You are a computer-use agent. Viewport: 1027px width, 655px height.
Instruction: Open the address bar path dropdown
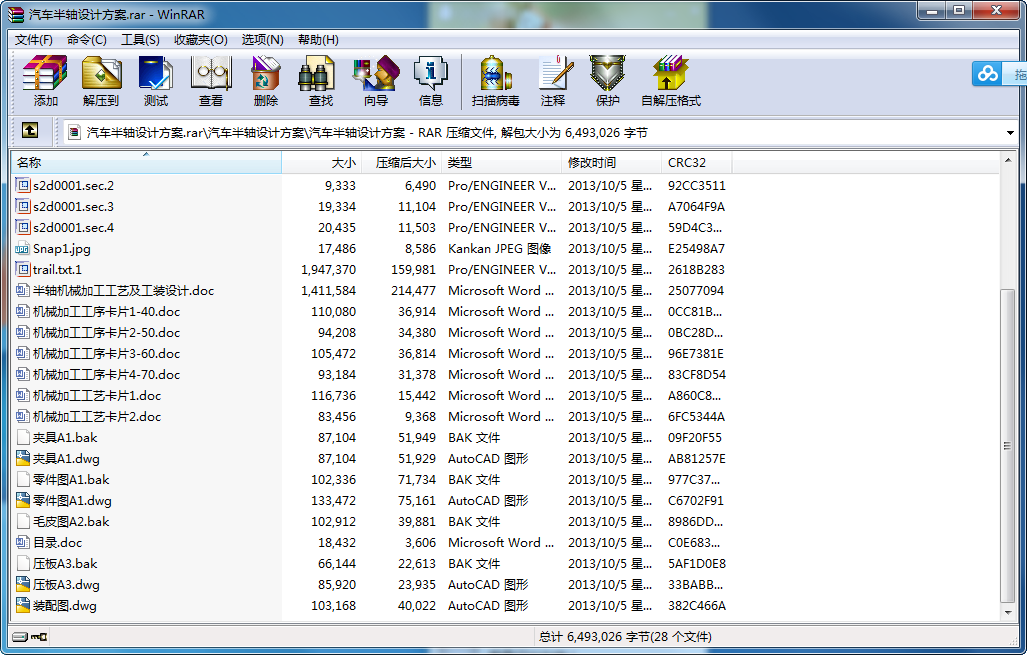point(1010,133)
